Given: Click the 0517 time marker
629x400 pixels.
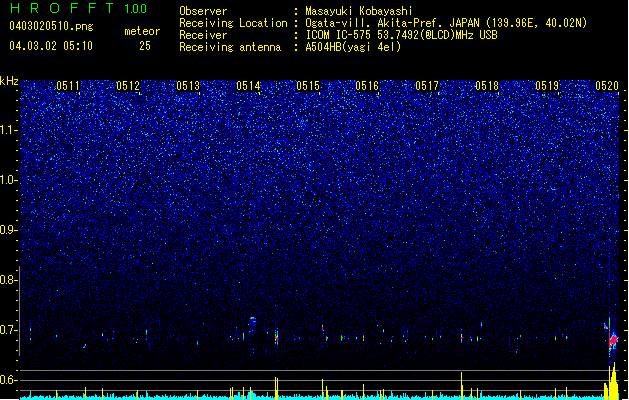Looking at the screenshot, I should 427,86.
